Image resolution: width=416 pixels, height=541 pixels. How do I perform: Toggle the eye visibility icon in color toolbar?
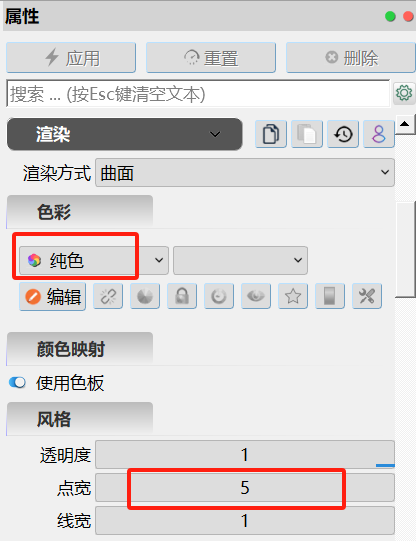(x=256, y=296)
